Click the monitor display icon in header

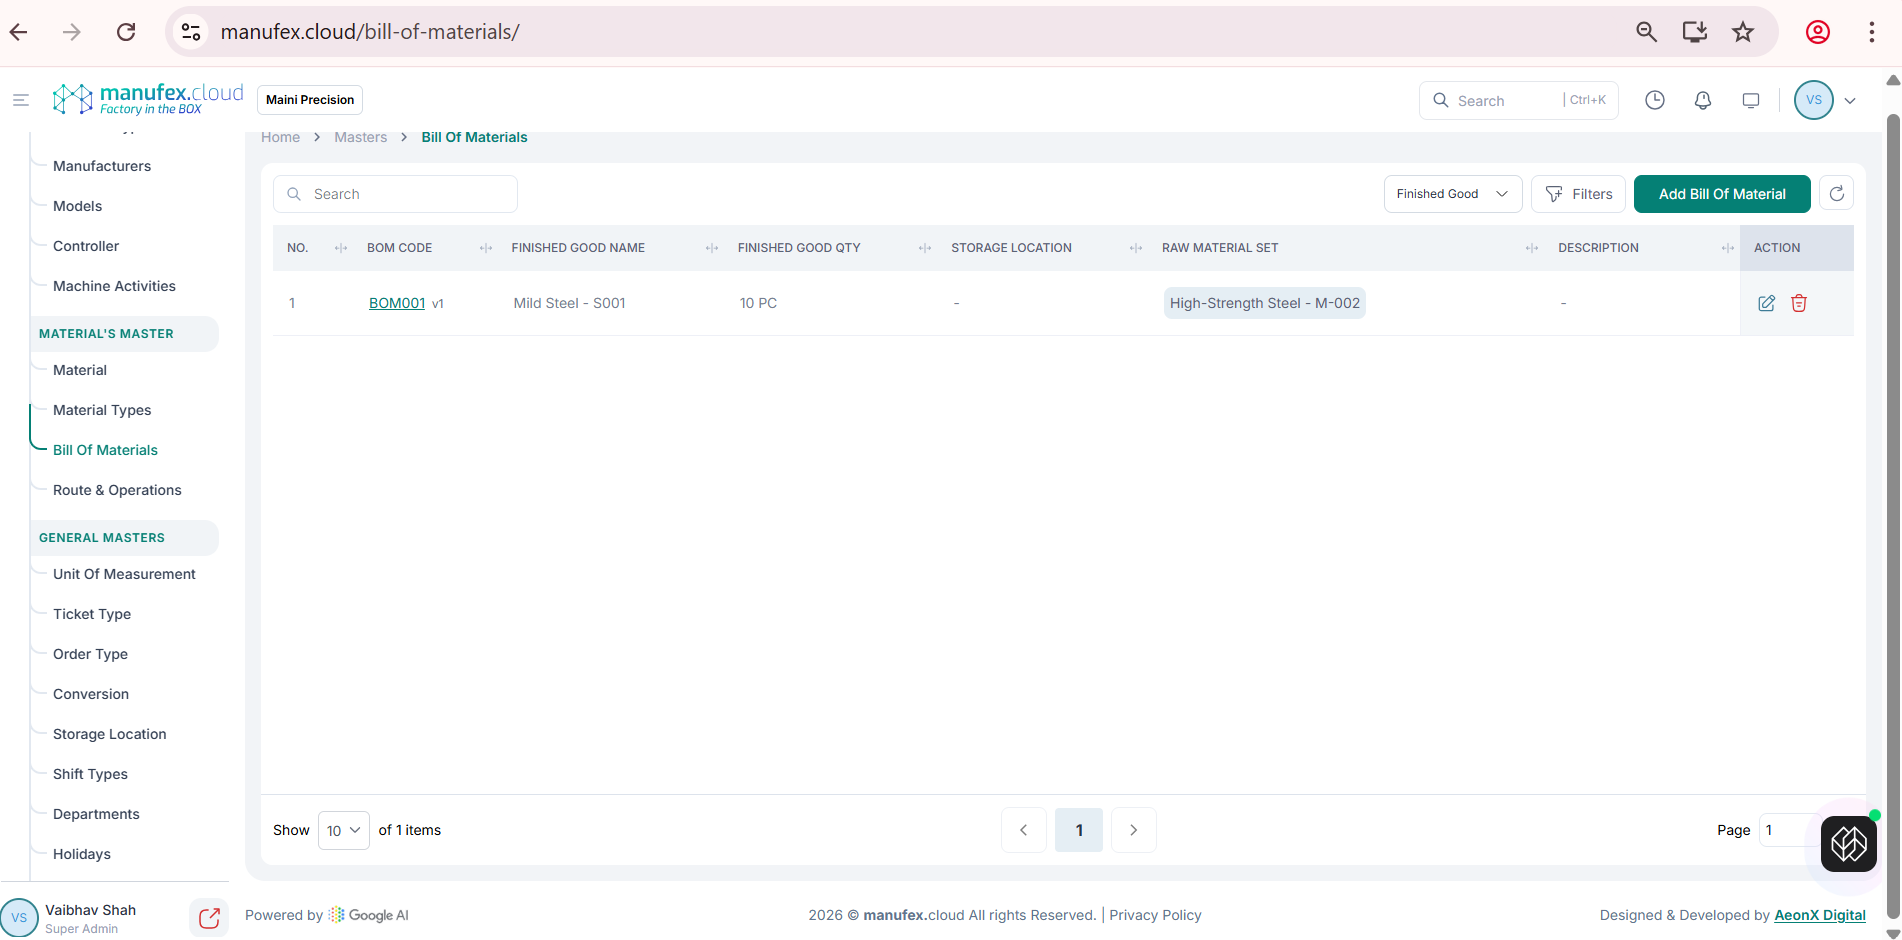click(1750, 100)
